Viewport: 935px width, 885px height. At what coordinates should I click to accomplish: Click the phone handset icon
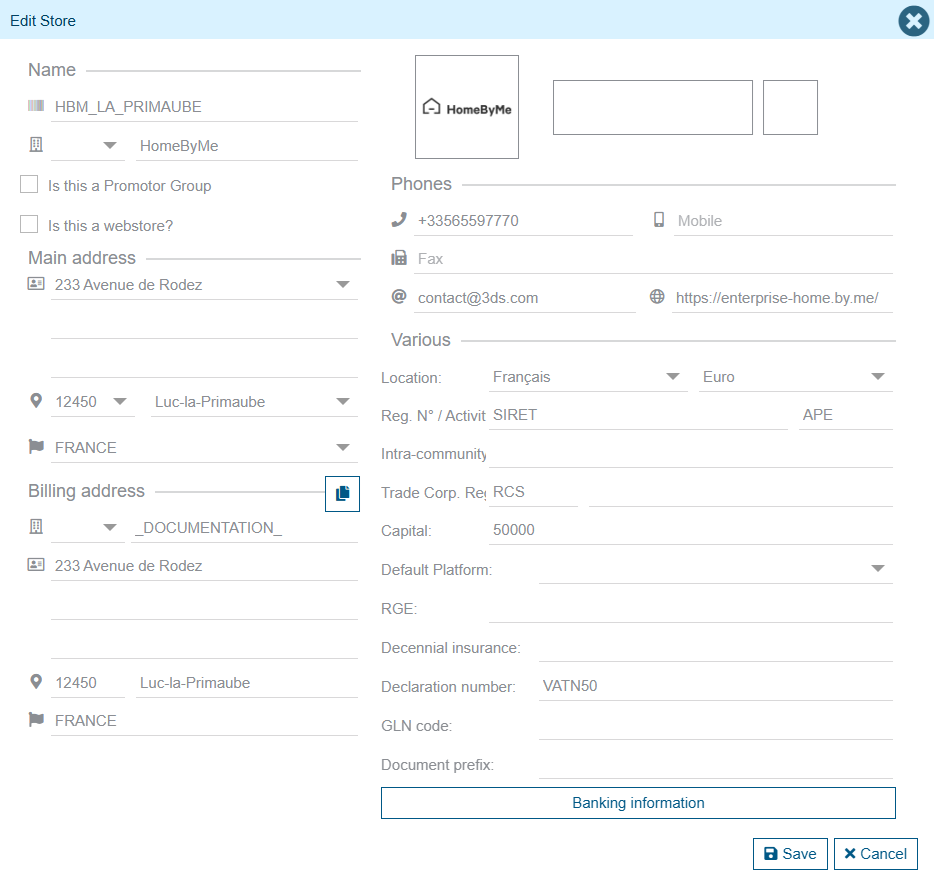399,220
